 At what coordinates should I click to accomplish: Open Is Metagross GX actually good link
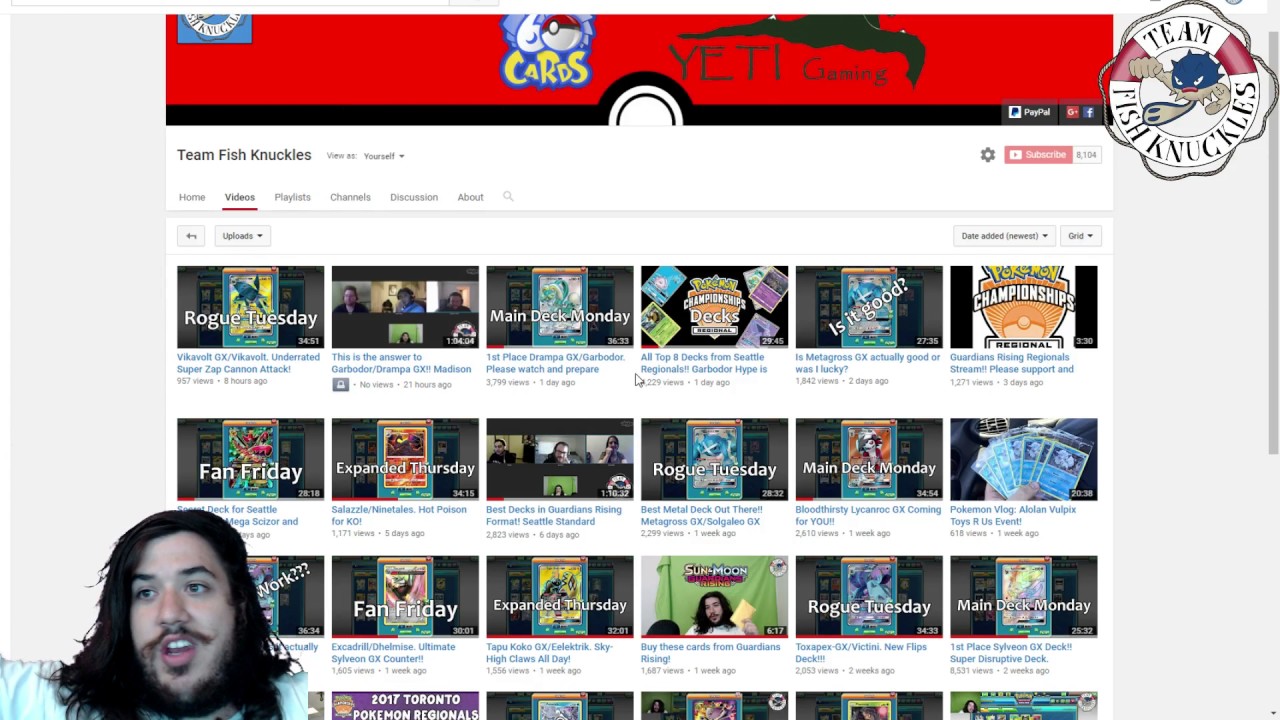pyautogui.click(x=868, y=363)
